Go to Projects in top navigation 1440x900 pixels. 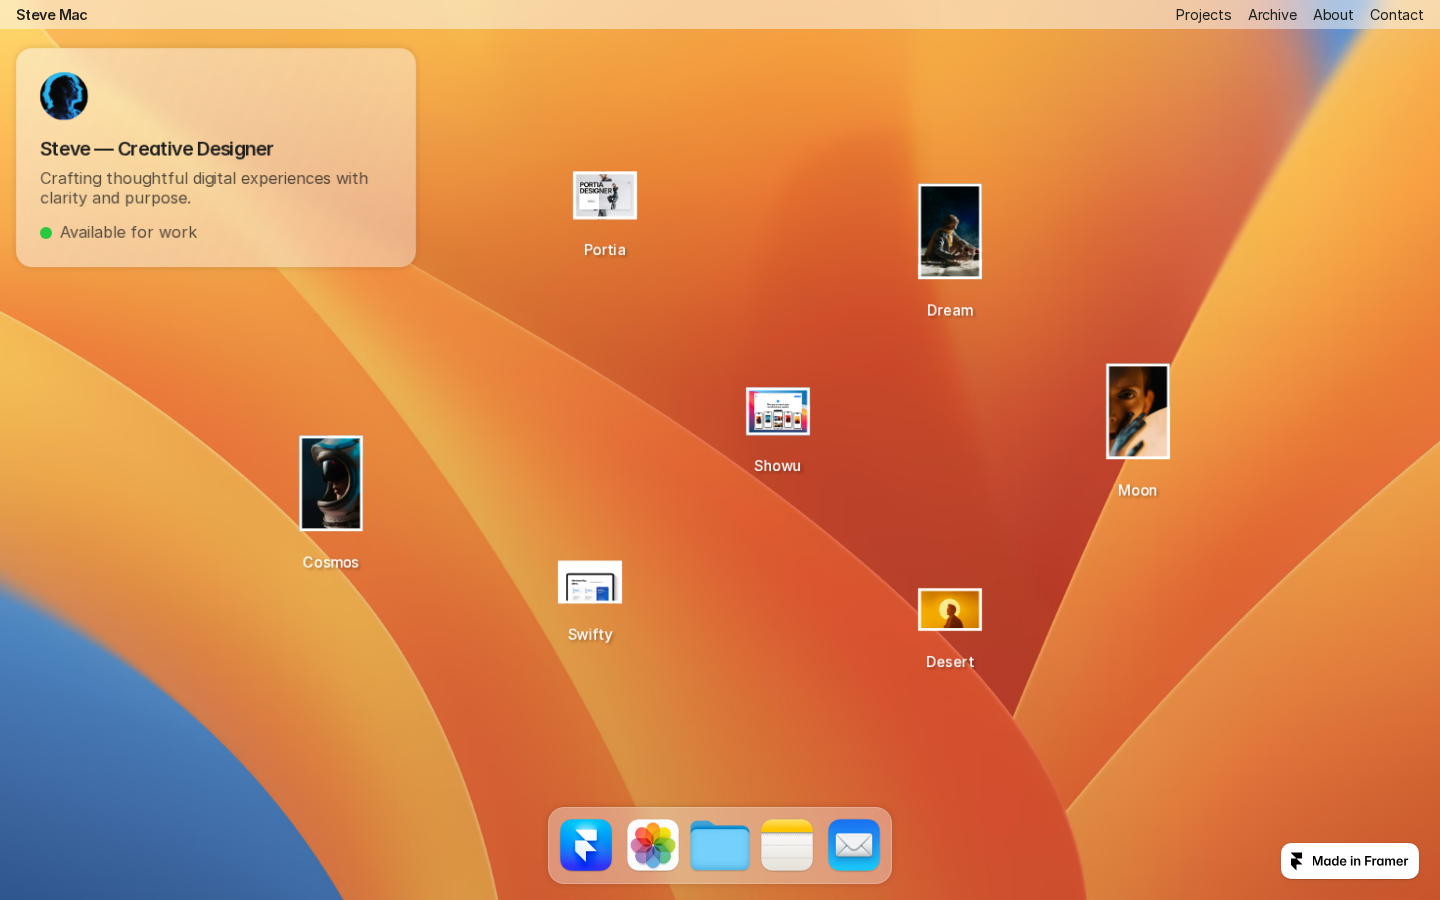pyautogui.click(x=1203, y=15)
